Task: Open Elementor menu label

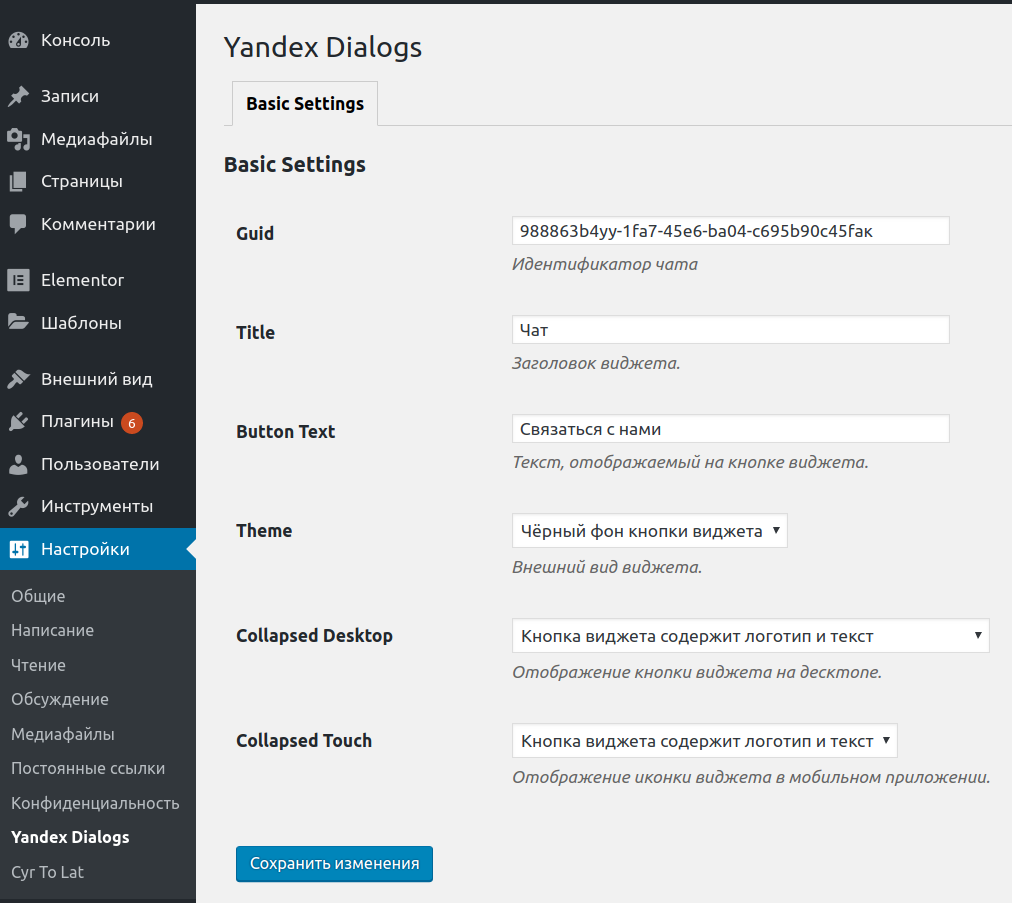Action: pyautogui.click(x=83, y=280)
